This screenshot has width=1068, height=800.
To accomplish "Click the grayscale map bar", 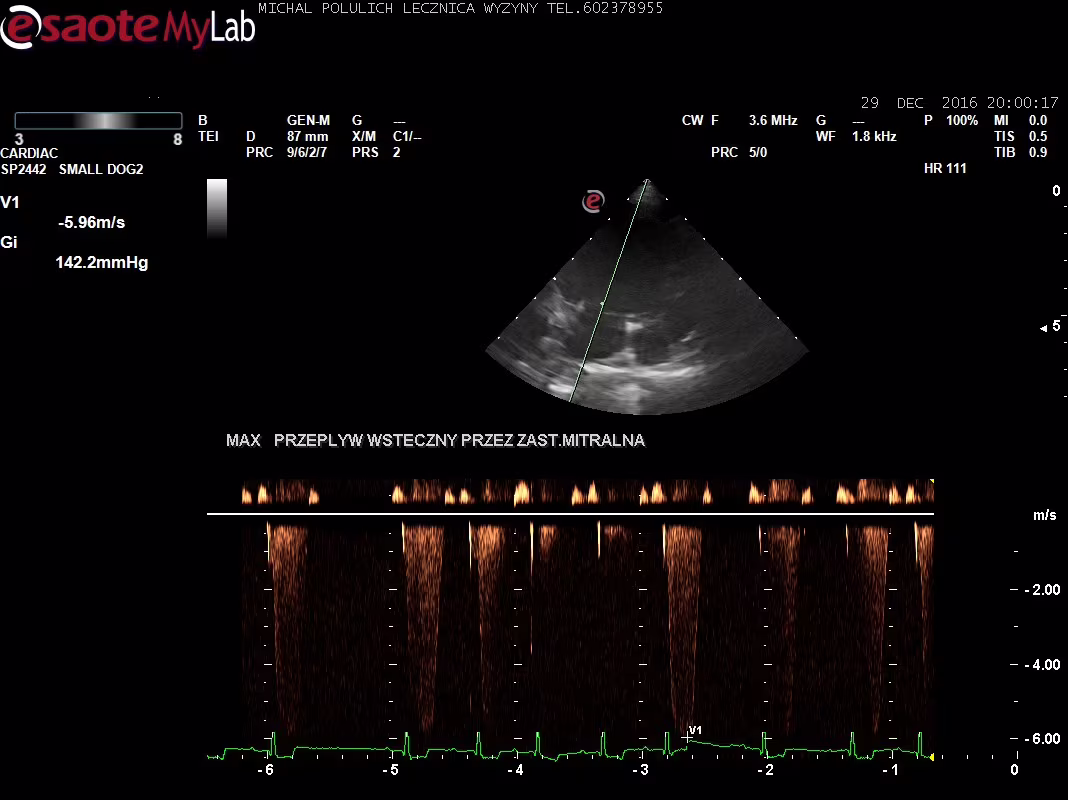I will [217, 208].
